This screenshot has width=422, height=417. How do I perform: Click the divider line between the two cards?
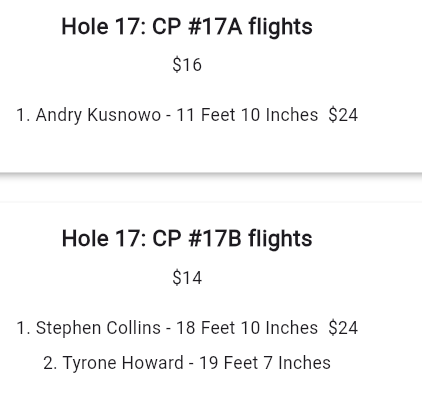point(211,175)
